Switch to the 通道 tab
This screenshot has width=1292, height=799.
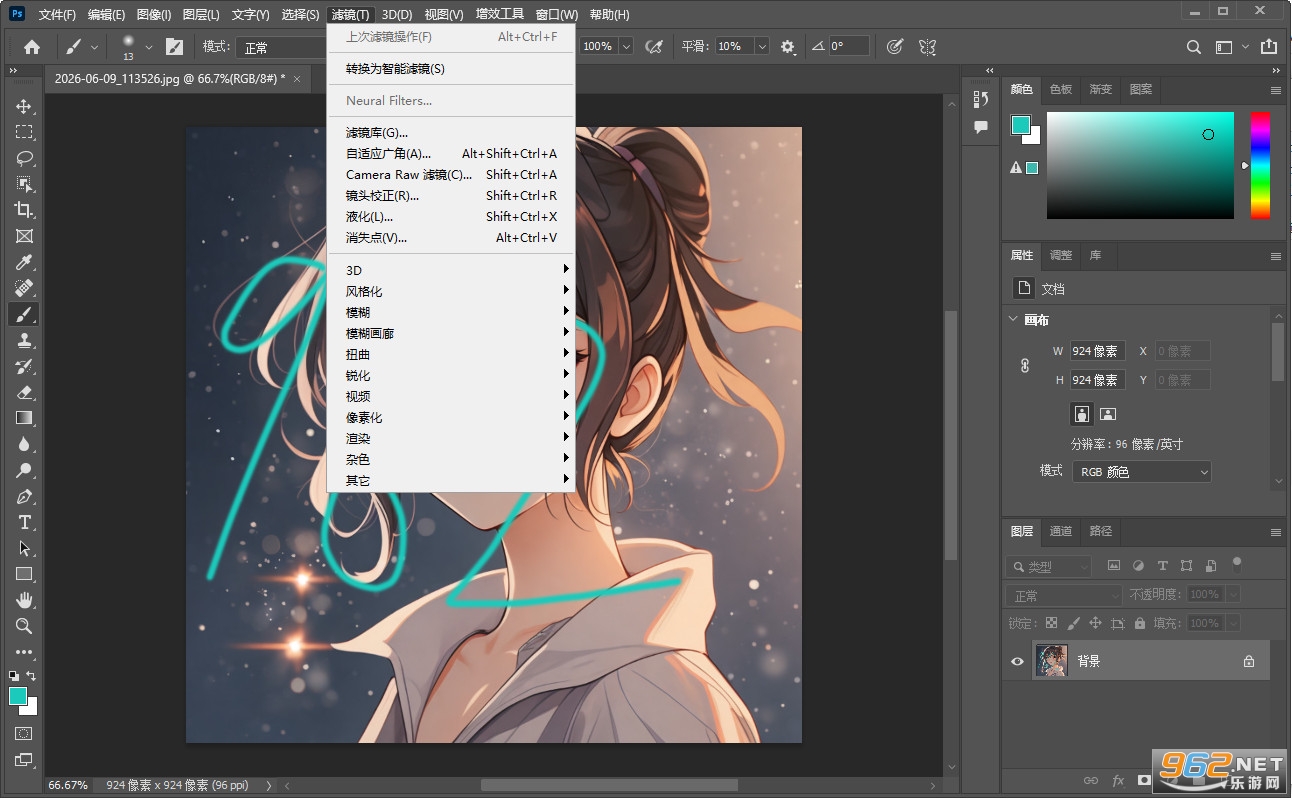tap(1061, 531)
